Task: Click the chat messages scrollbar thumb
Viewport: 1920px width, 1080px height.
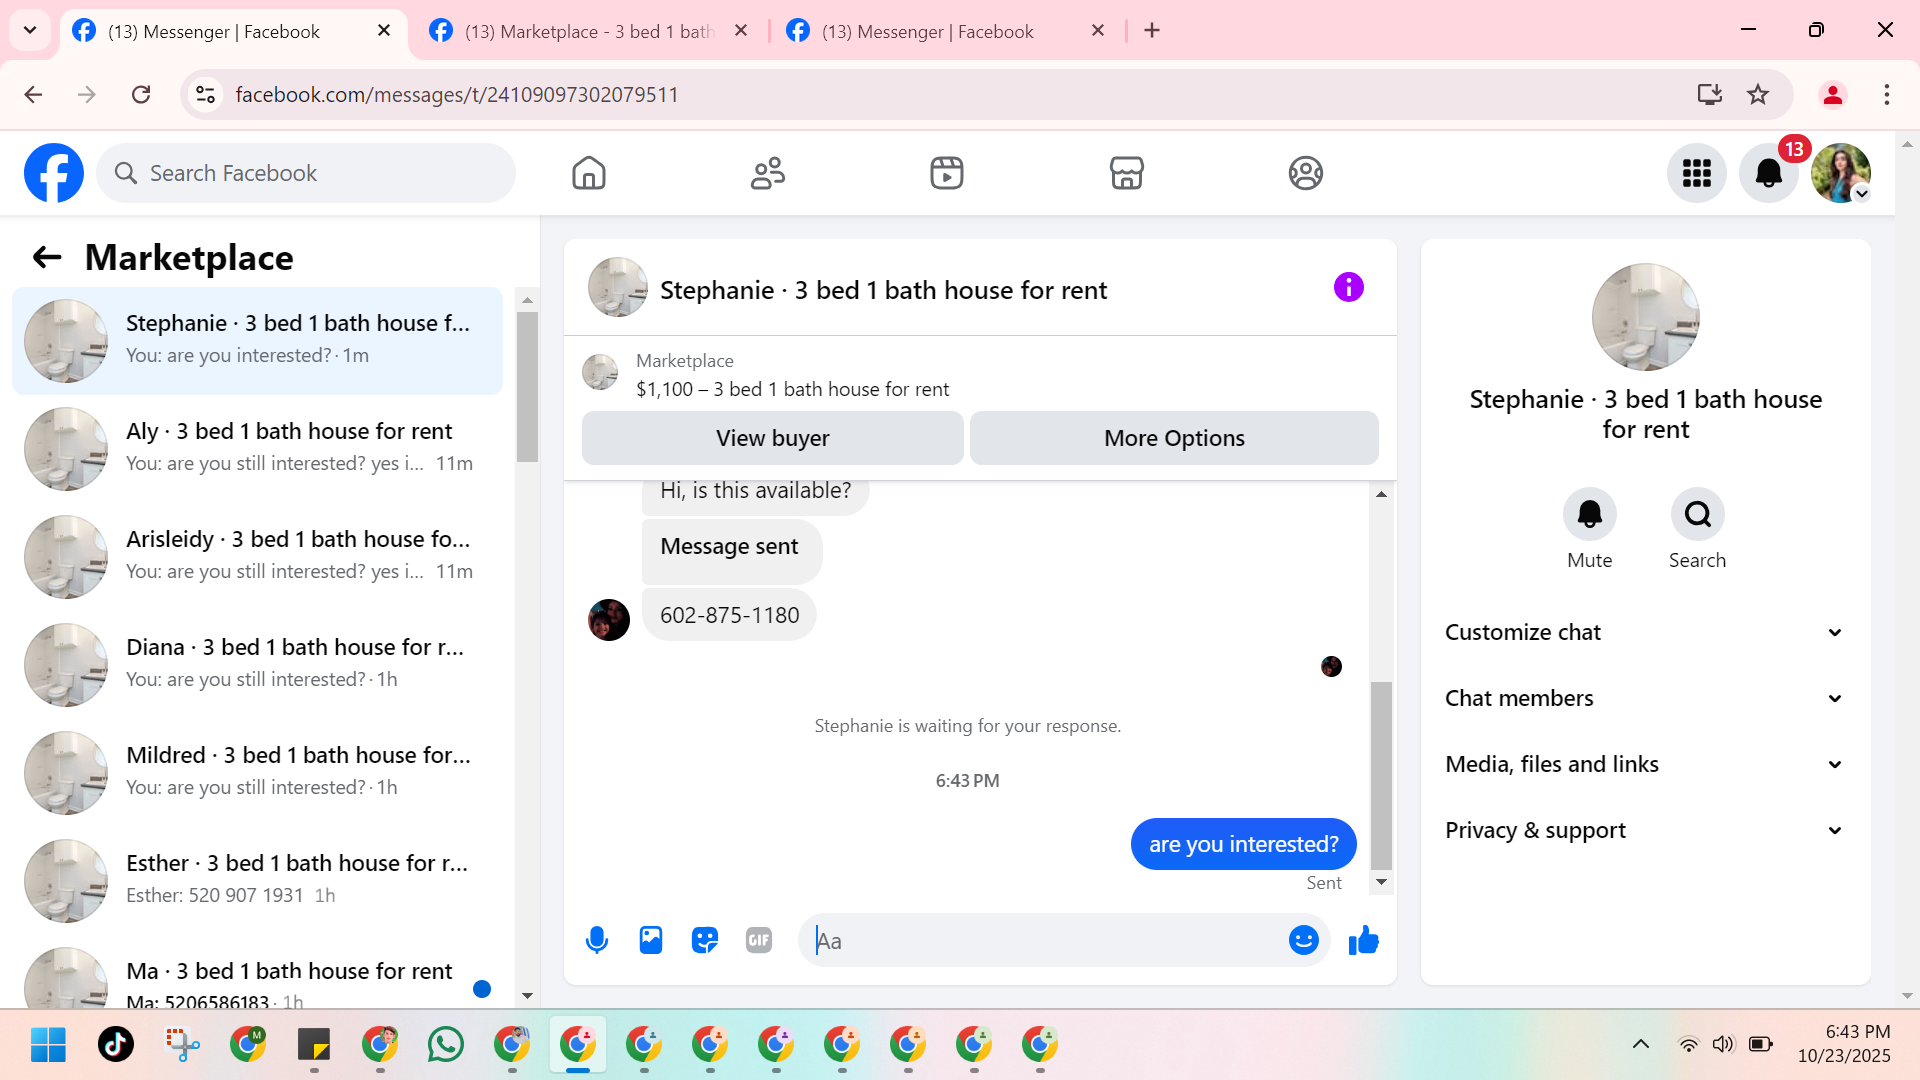Action: tap(1381, 775)
